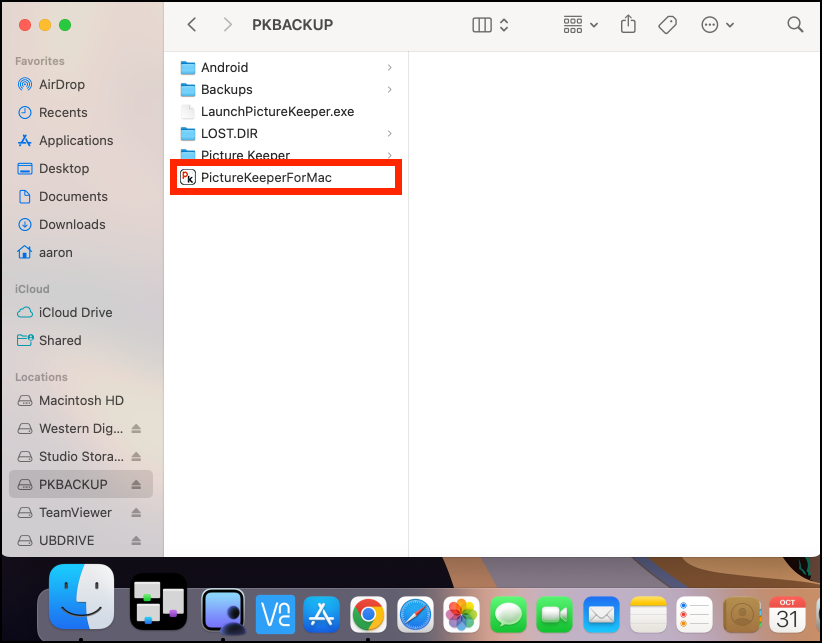Switch Finder to column view icon
Screen dimensions: 822x643
pos(482,25)
